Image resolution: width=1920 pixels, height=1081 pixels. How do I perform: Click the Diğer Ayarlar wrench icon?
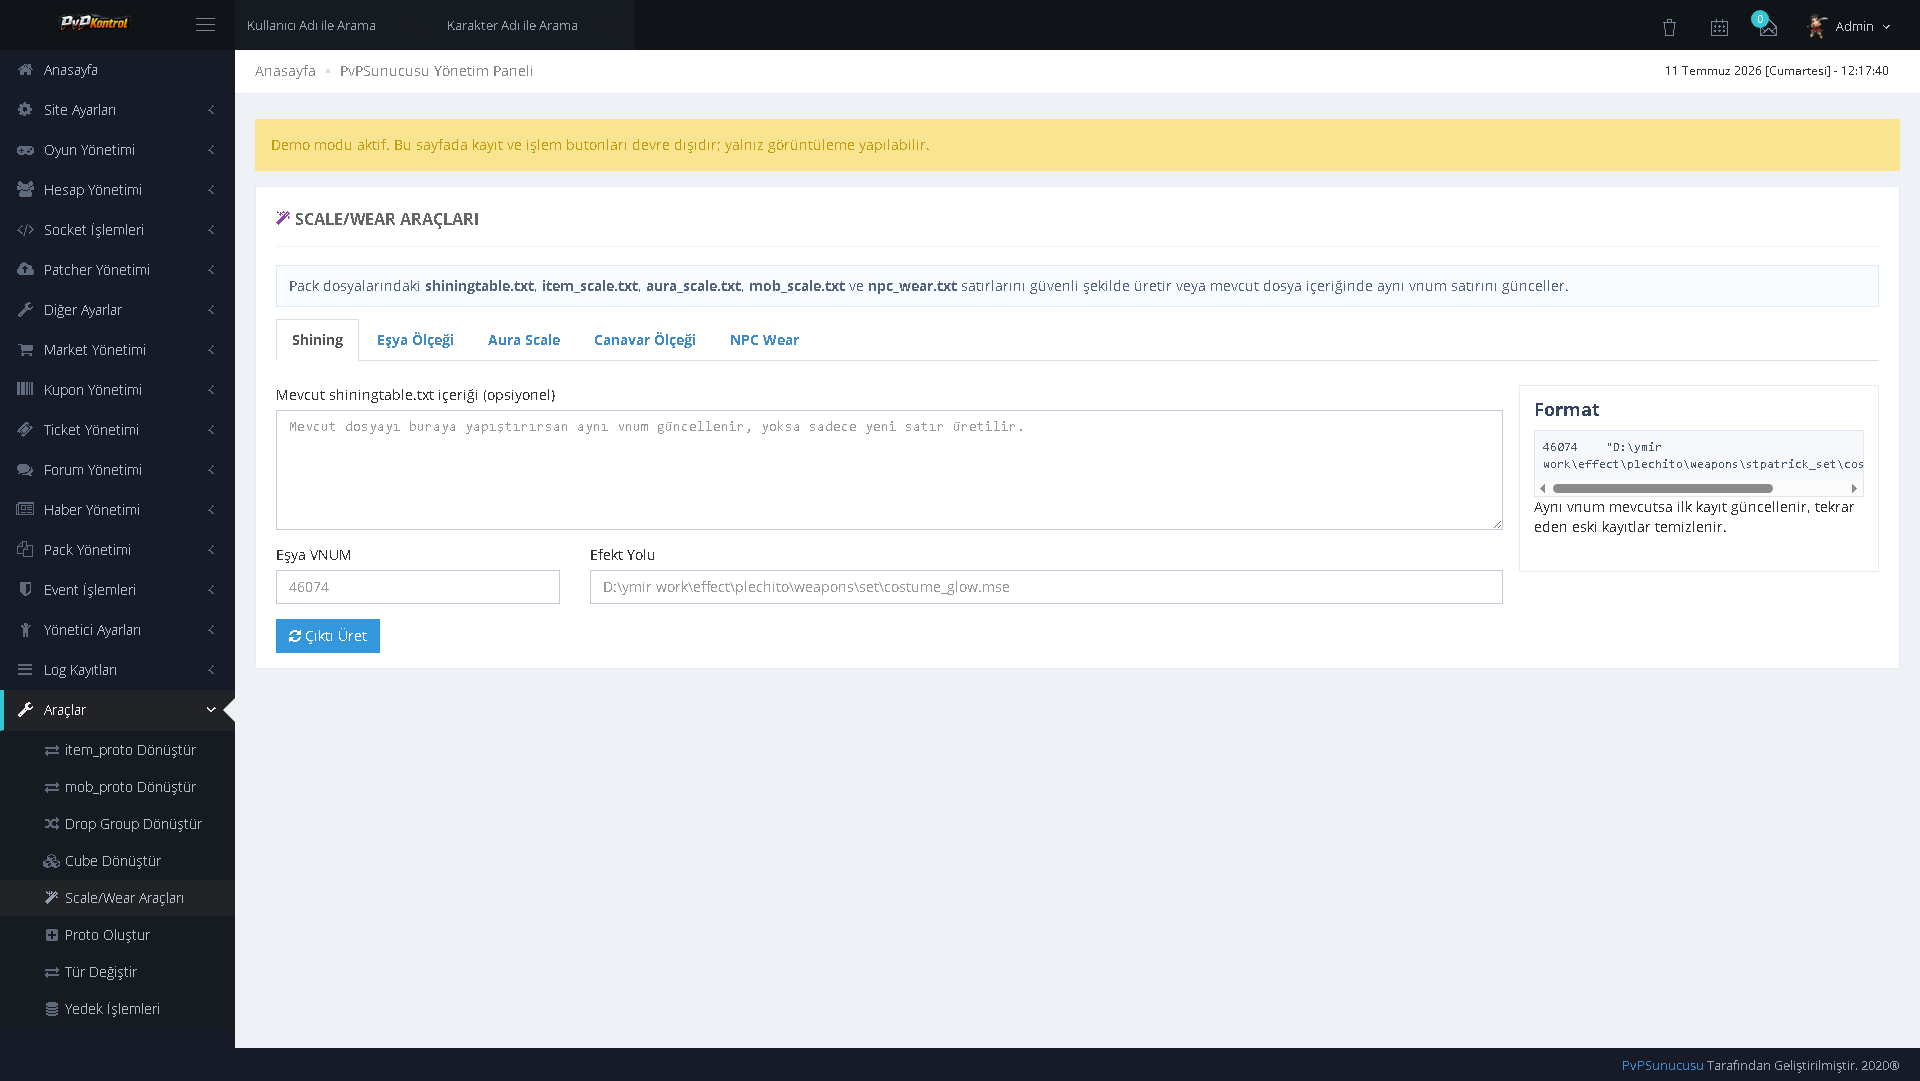(x=25, y=310)
